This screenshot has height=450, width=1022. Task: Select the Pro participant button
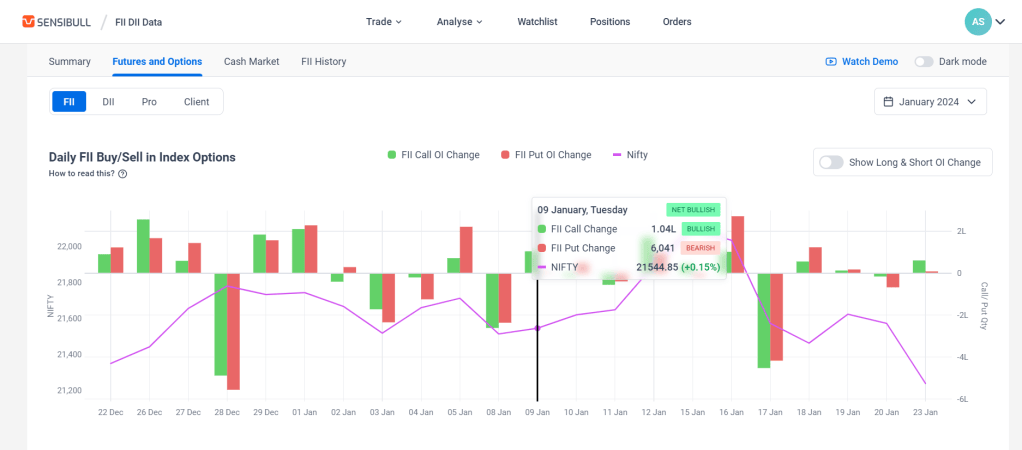pyautogui.click(x=149, y=102)
